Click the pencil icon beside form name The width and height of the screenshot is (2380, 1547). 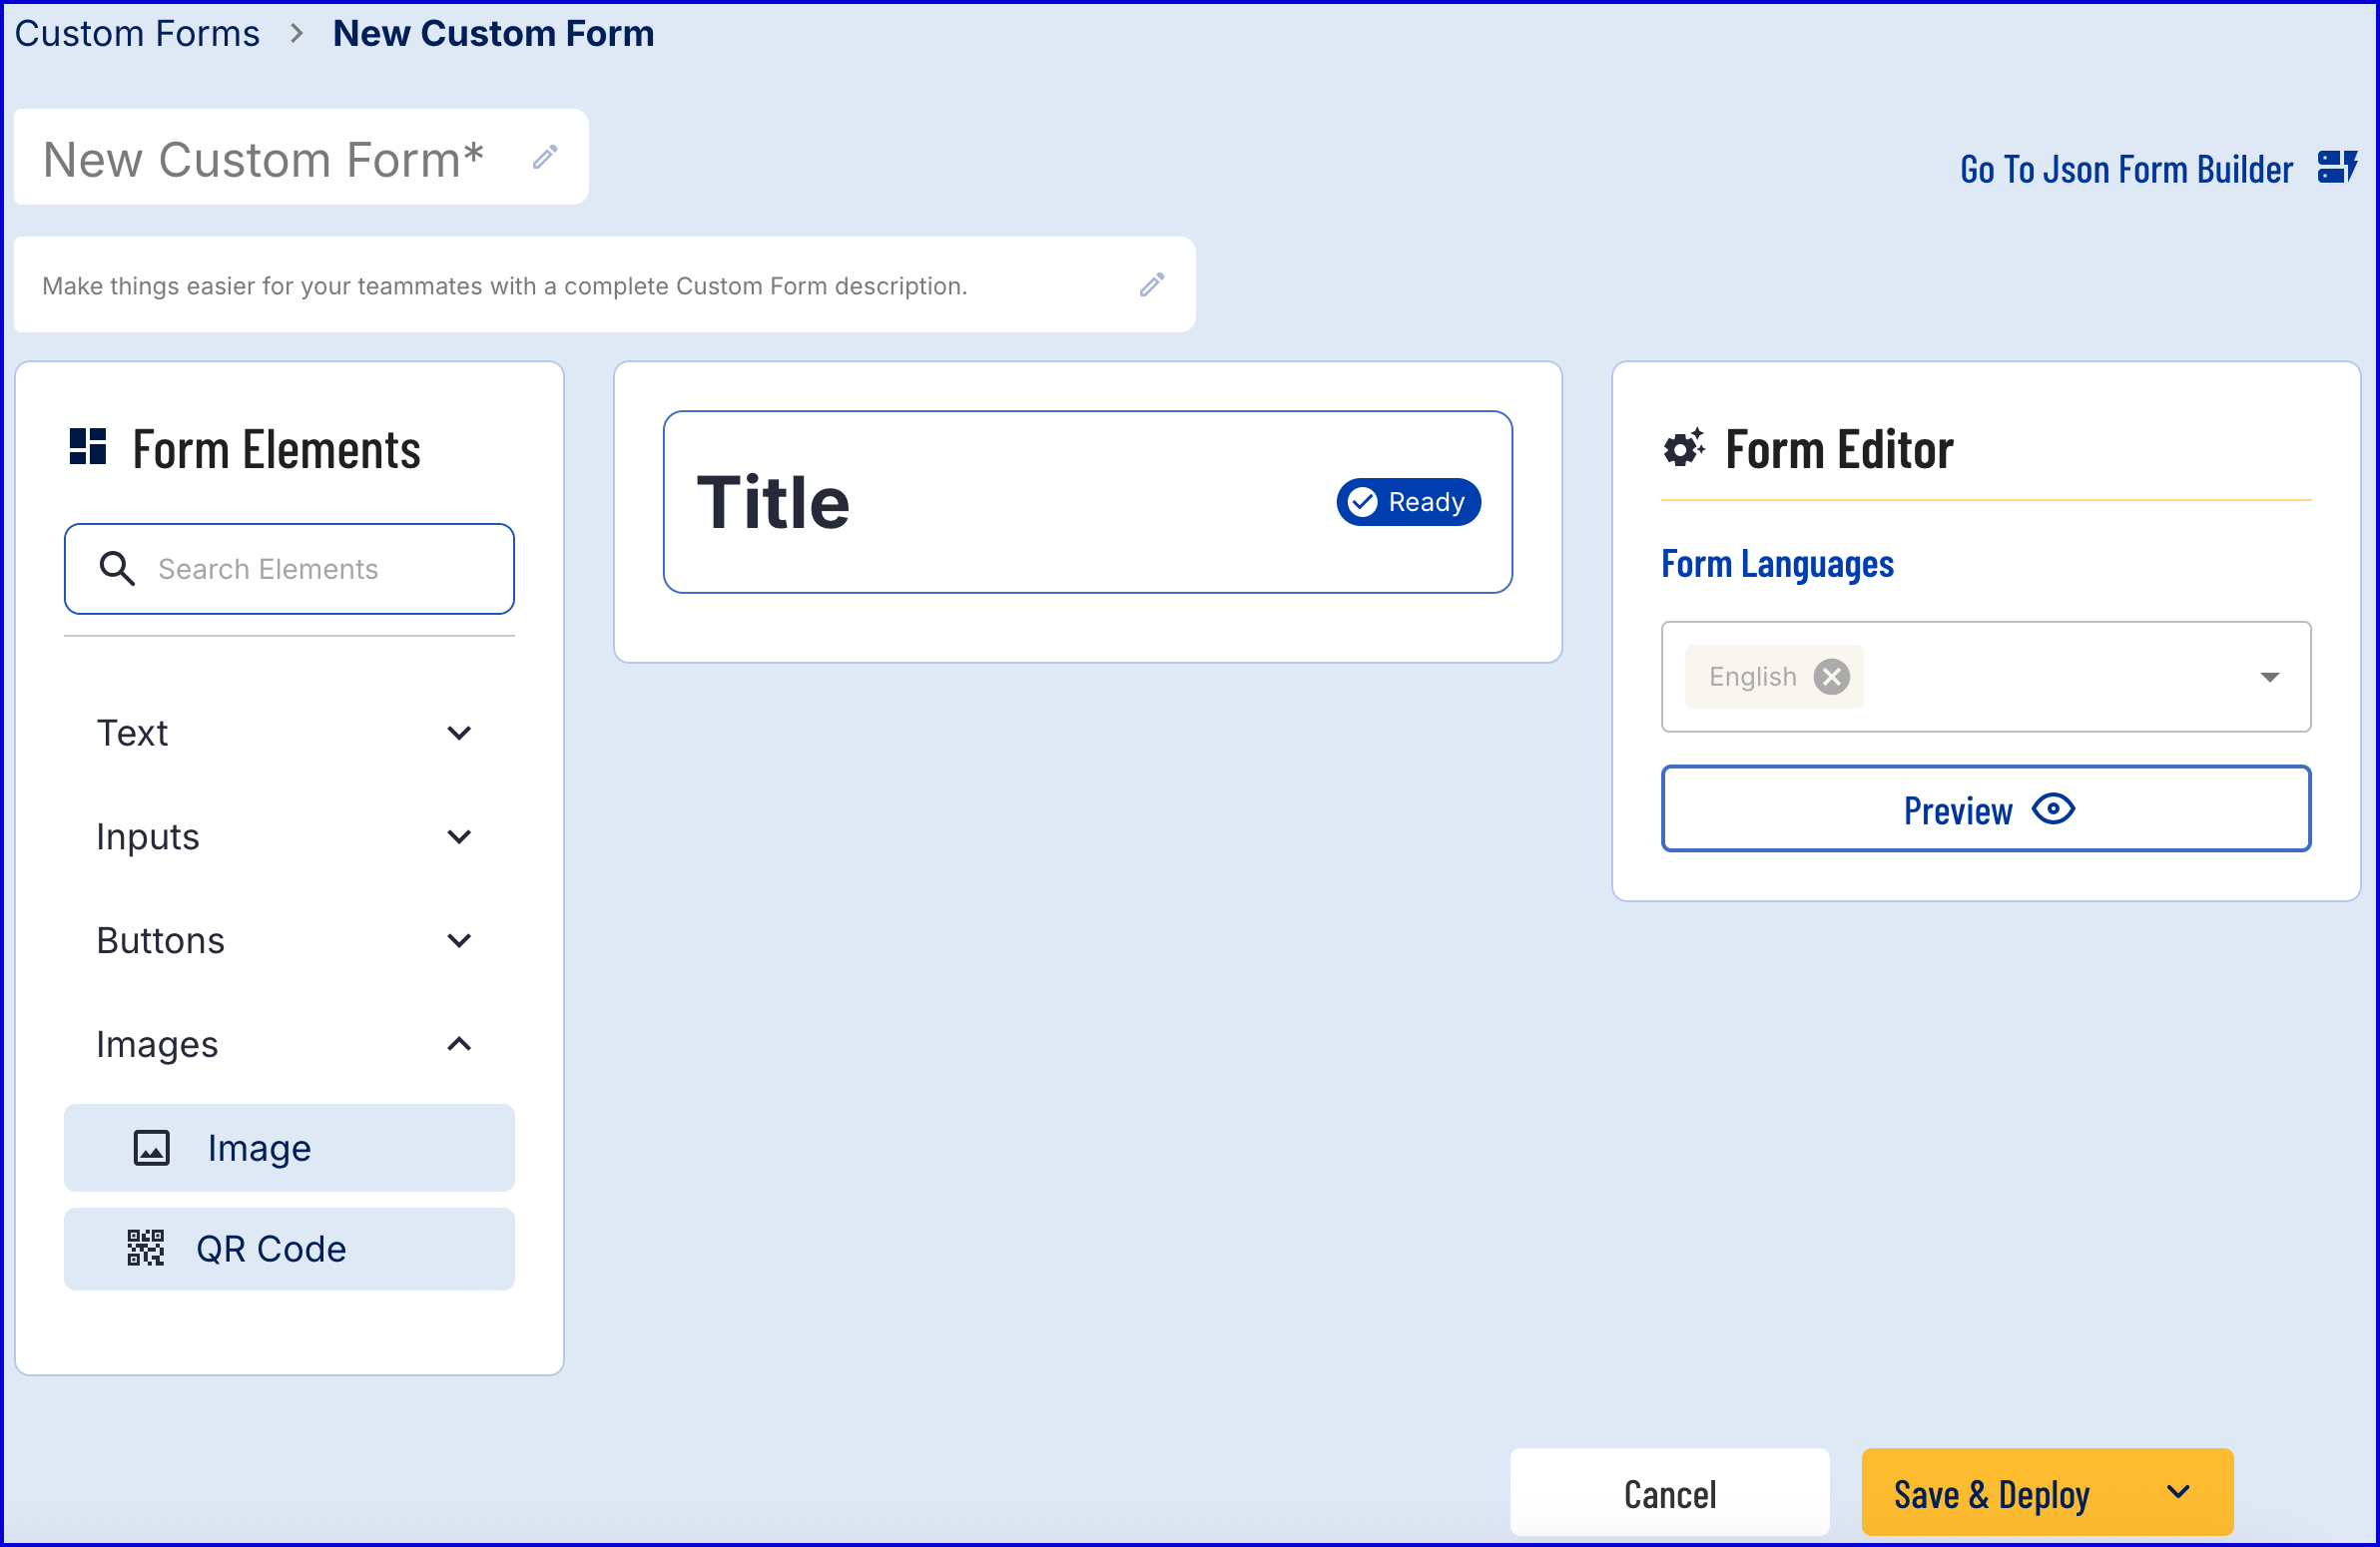tap(545, 158)
